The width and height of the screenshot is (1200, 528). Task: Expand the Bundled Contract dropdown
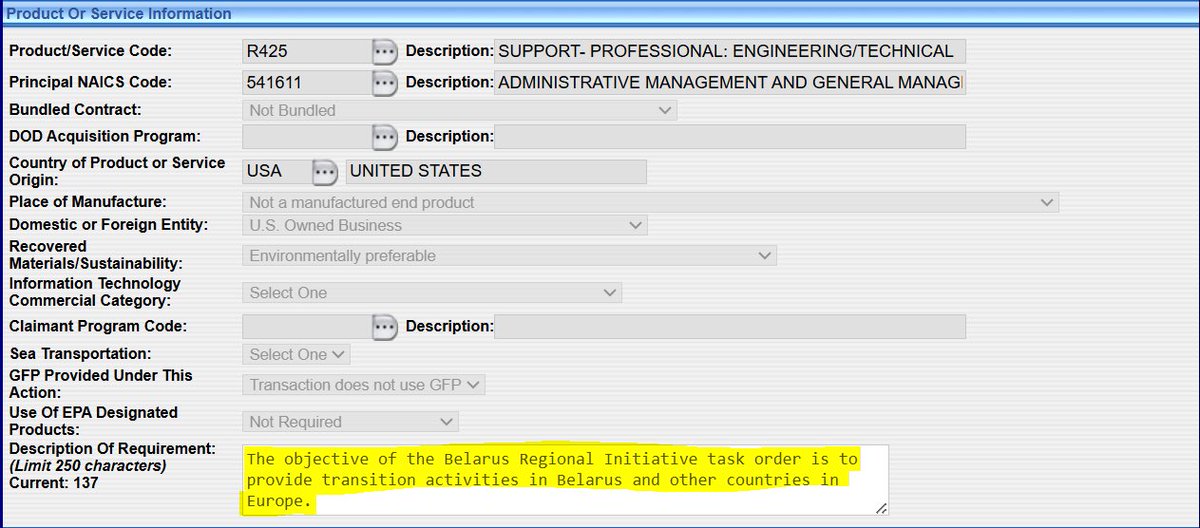[x=459, y=110]
